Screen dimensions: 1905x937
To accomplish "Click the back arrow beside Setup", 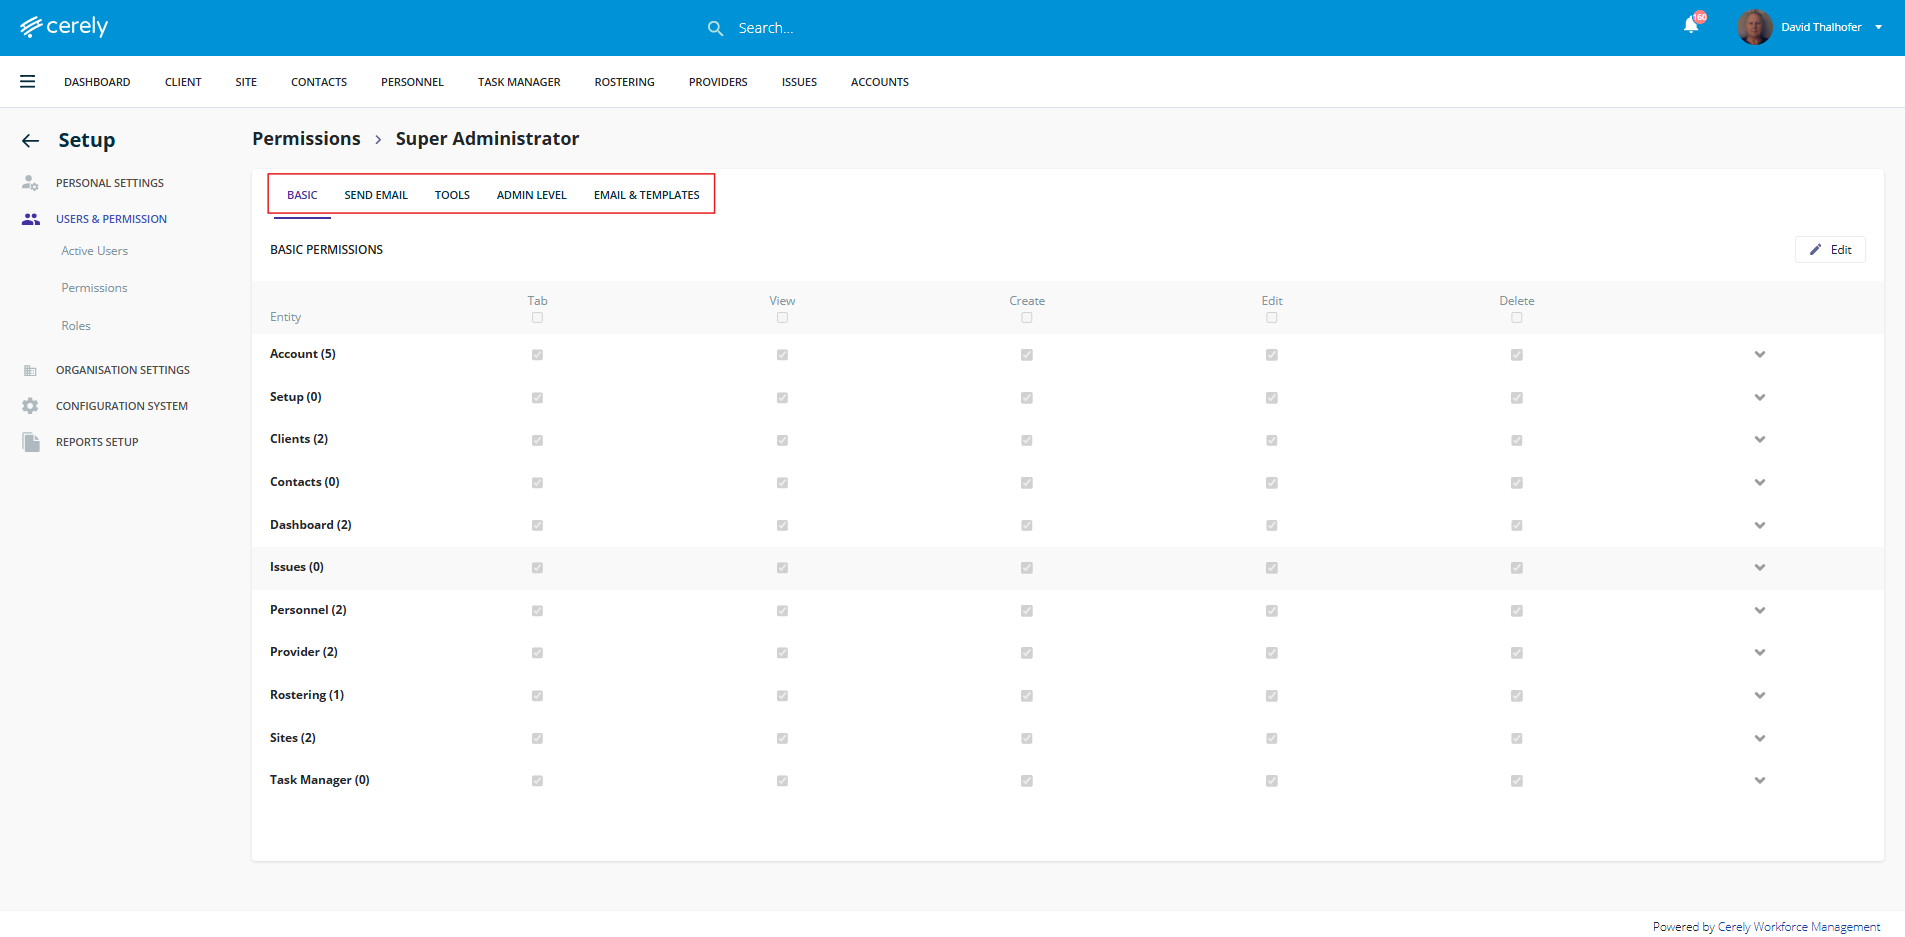I will (x=31, y=141).
